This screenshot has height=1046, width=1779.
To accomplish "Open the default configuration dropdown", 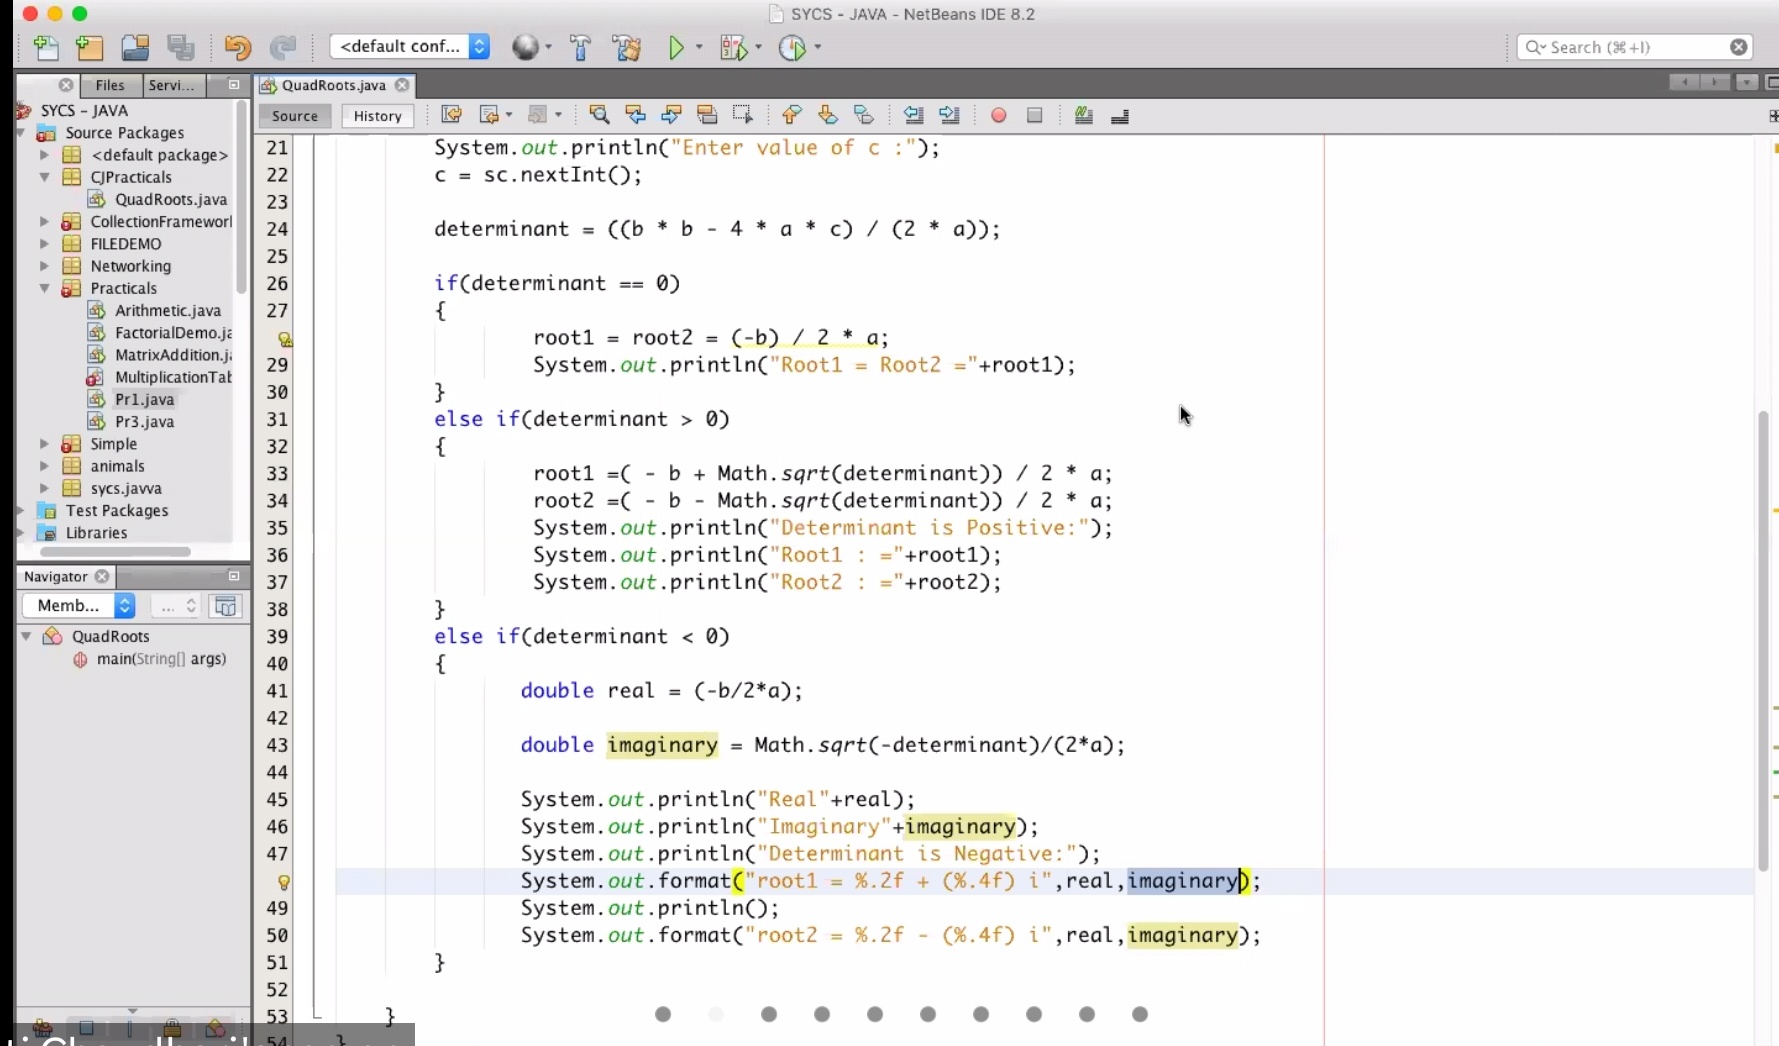I will [x=410, y=46].
